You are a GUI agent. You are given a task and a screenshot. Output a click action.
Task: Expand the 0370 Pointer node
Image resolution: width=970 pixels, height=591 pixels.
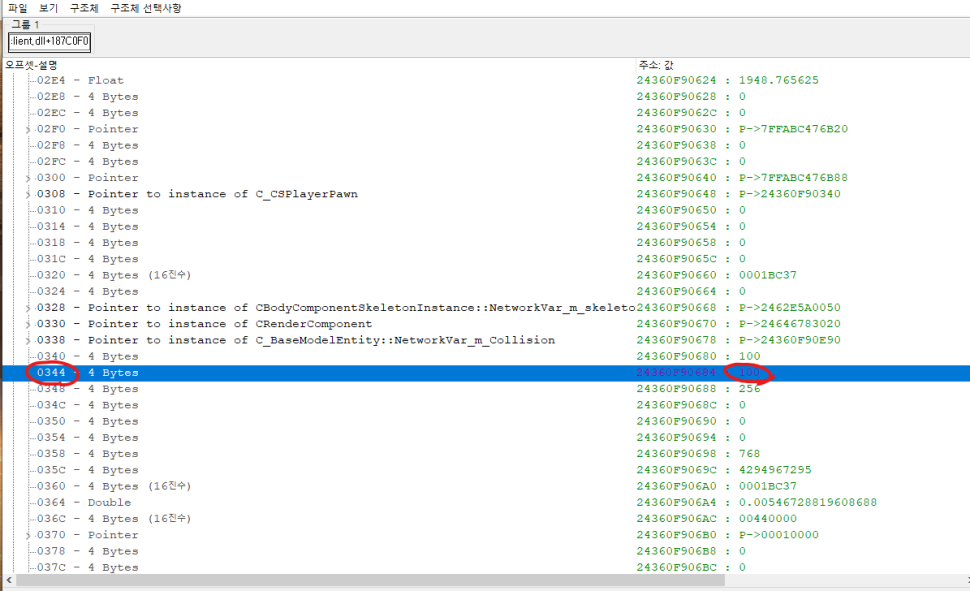pos(28,535)
